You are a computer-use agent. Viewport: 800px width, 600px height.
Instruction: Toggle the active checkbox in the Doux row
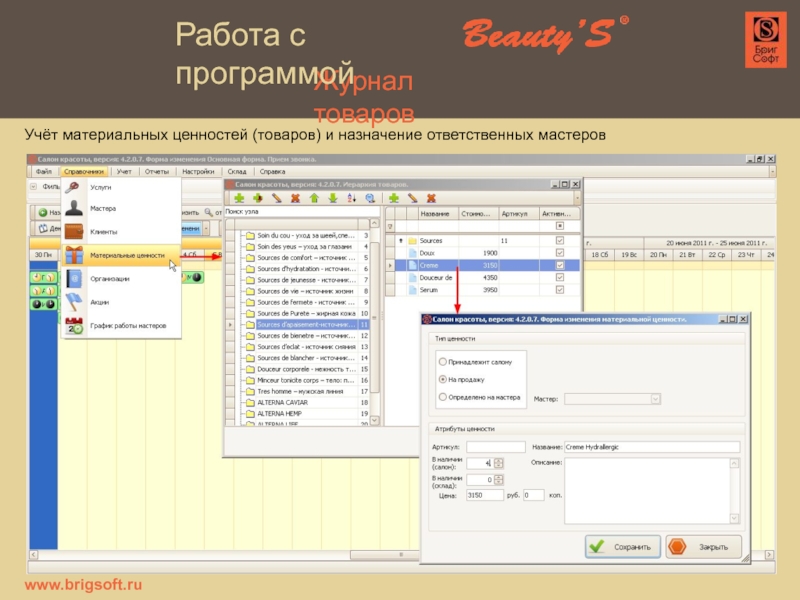pyautogui.click(x=560, y=253)
